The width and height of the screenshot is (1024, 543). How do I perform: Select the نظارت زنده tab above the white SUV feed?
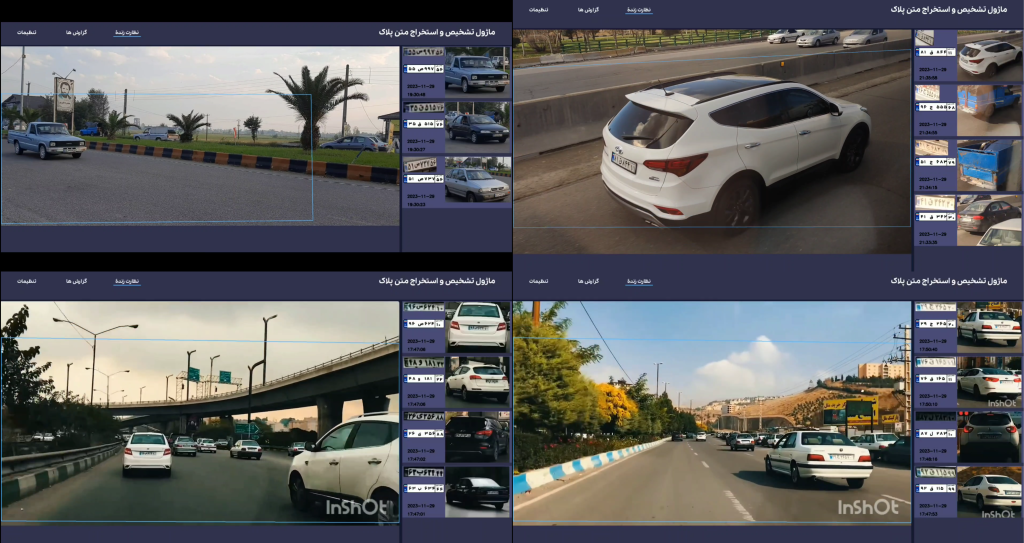pos(639,9)
